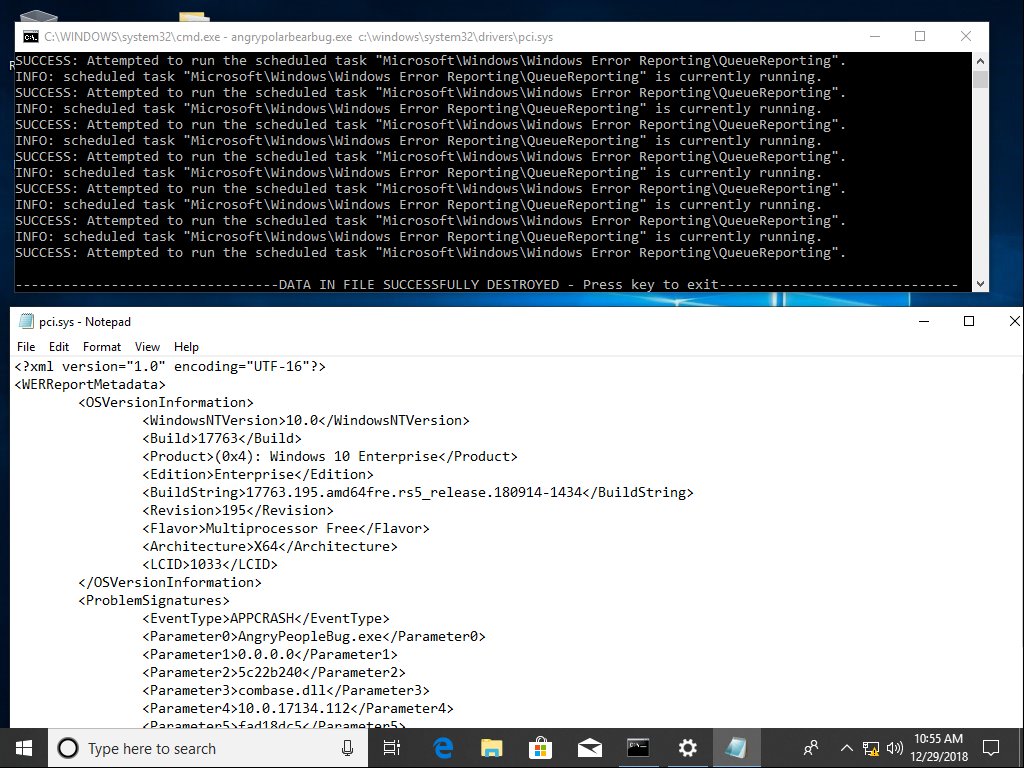Open the Notepad Help menu

186,347
